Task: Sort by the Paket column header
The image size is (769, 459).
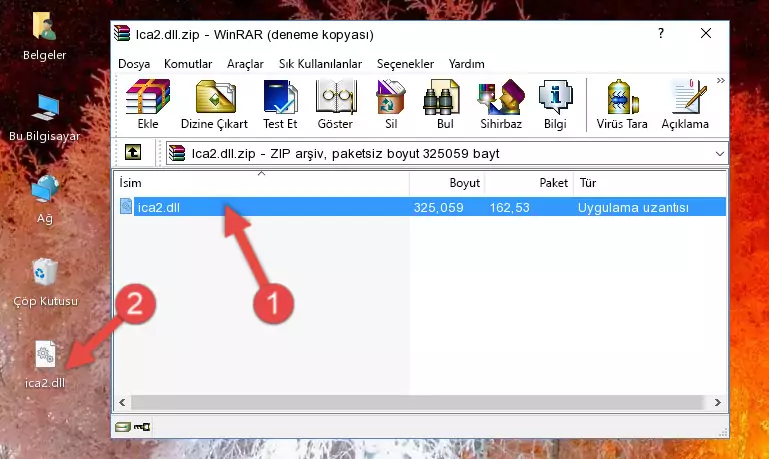Action: click(529, 183)
